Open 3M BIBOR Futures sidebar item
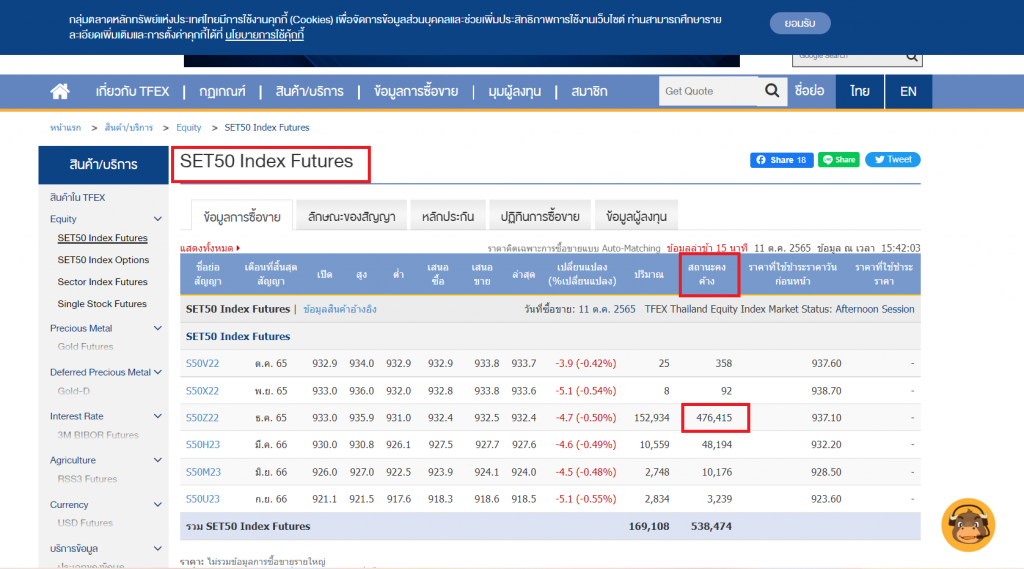The width and height of the screenshot is (1024, 569). (x=98, y=435)
